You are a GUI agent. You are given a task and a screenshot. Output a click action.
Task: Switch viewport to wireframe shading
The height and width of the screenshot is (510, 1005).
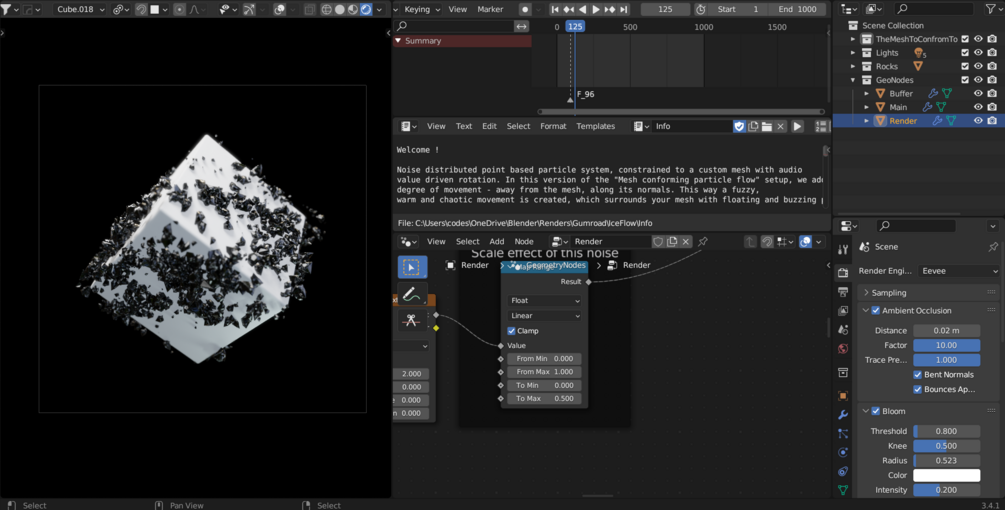coord(326,10)
